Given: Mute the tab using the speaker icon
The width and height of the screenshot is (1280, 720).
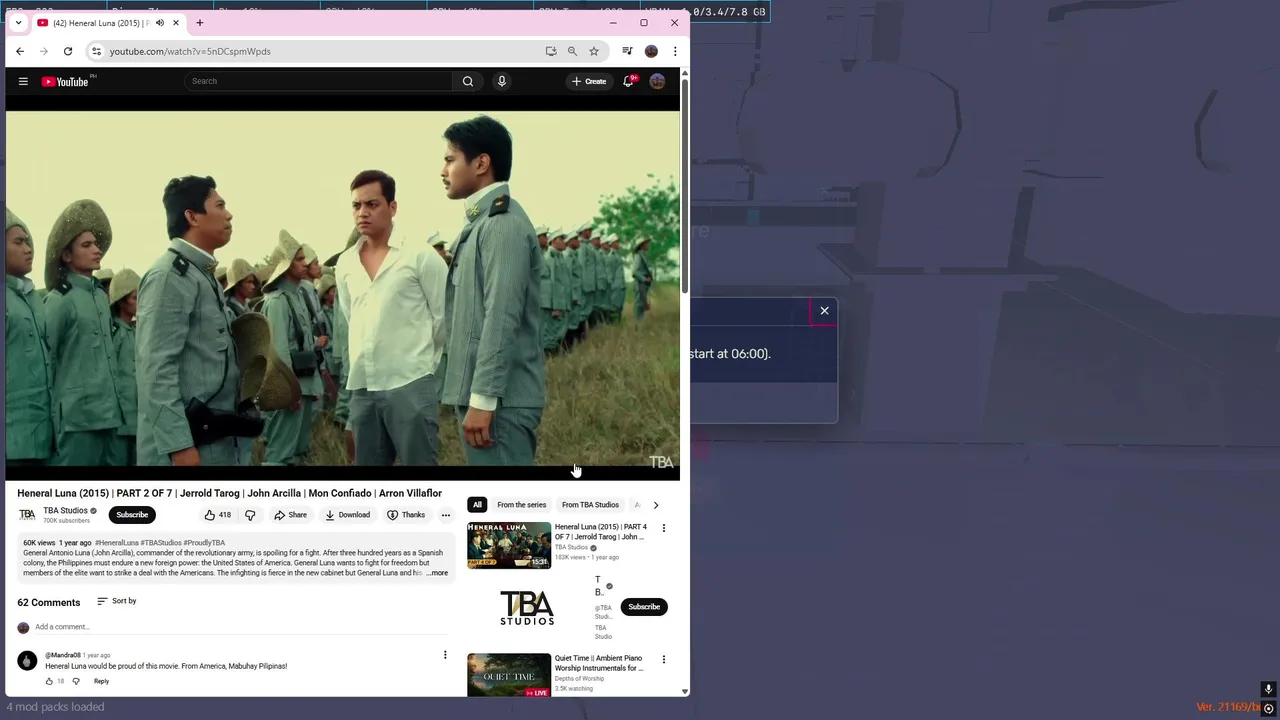Looking at the screenshot, I should pos(160,23).
